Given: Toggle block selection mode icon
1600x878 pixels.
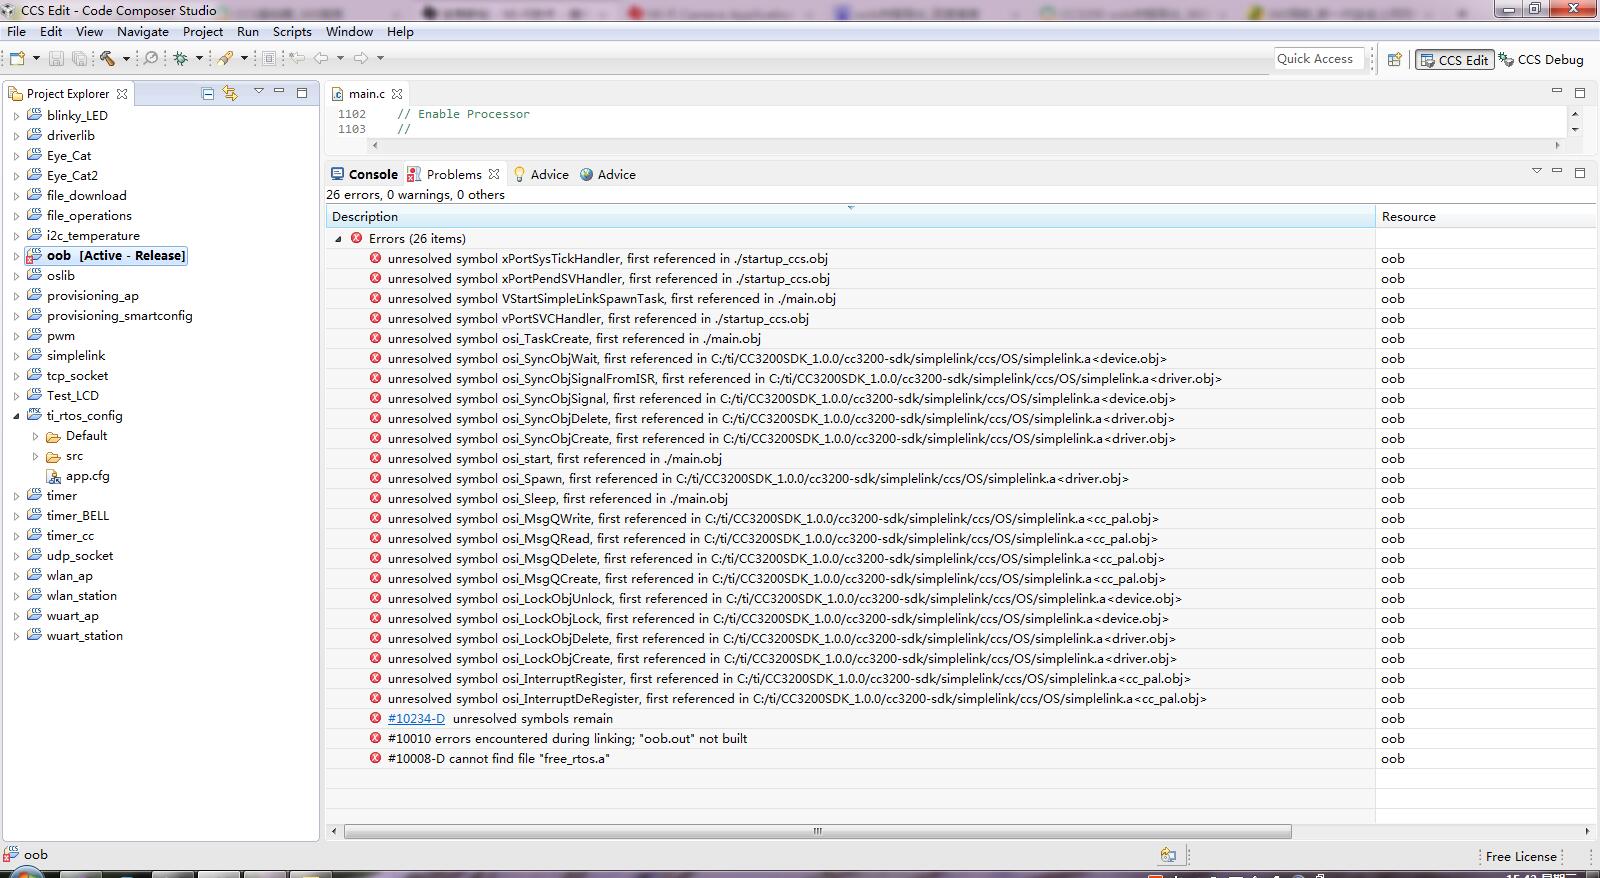Looking at the screenshot, I should tap(269, 58).
